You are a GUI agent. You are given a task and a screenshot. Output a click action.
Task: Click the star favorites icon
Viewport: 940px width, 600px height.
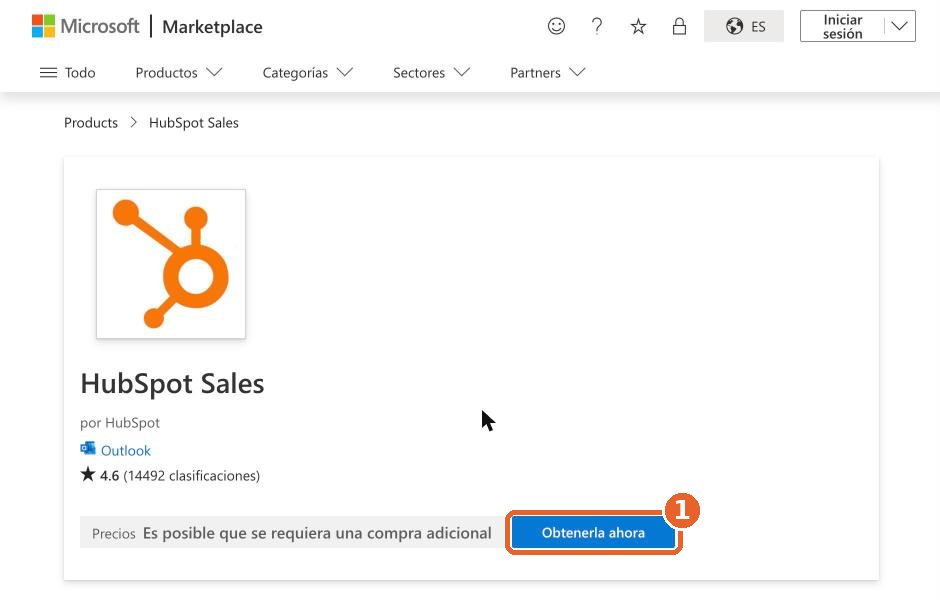(x=638, y=26)
